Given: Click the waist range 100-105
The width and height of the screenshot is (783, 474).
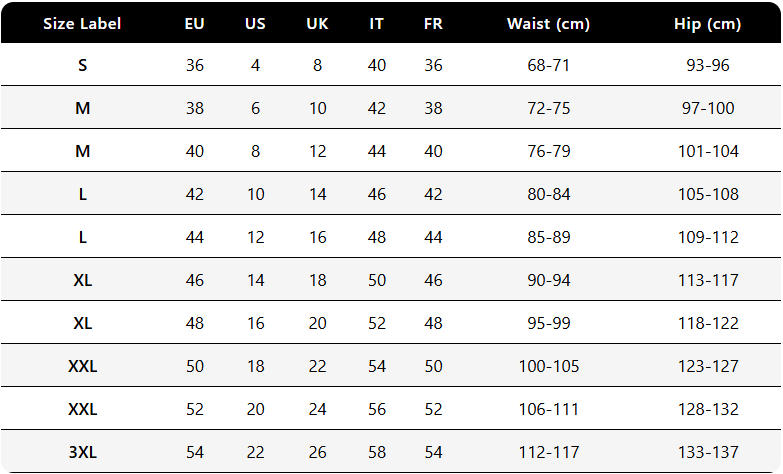Looking at the screenshot, I should tap(549, 367).
